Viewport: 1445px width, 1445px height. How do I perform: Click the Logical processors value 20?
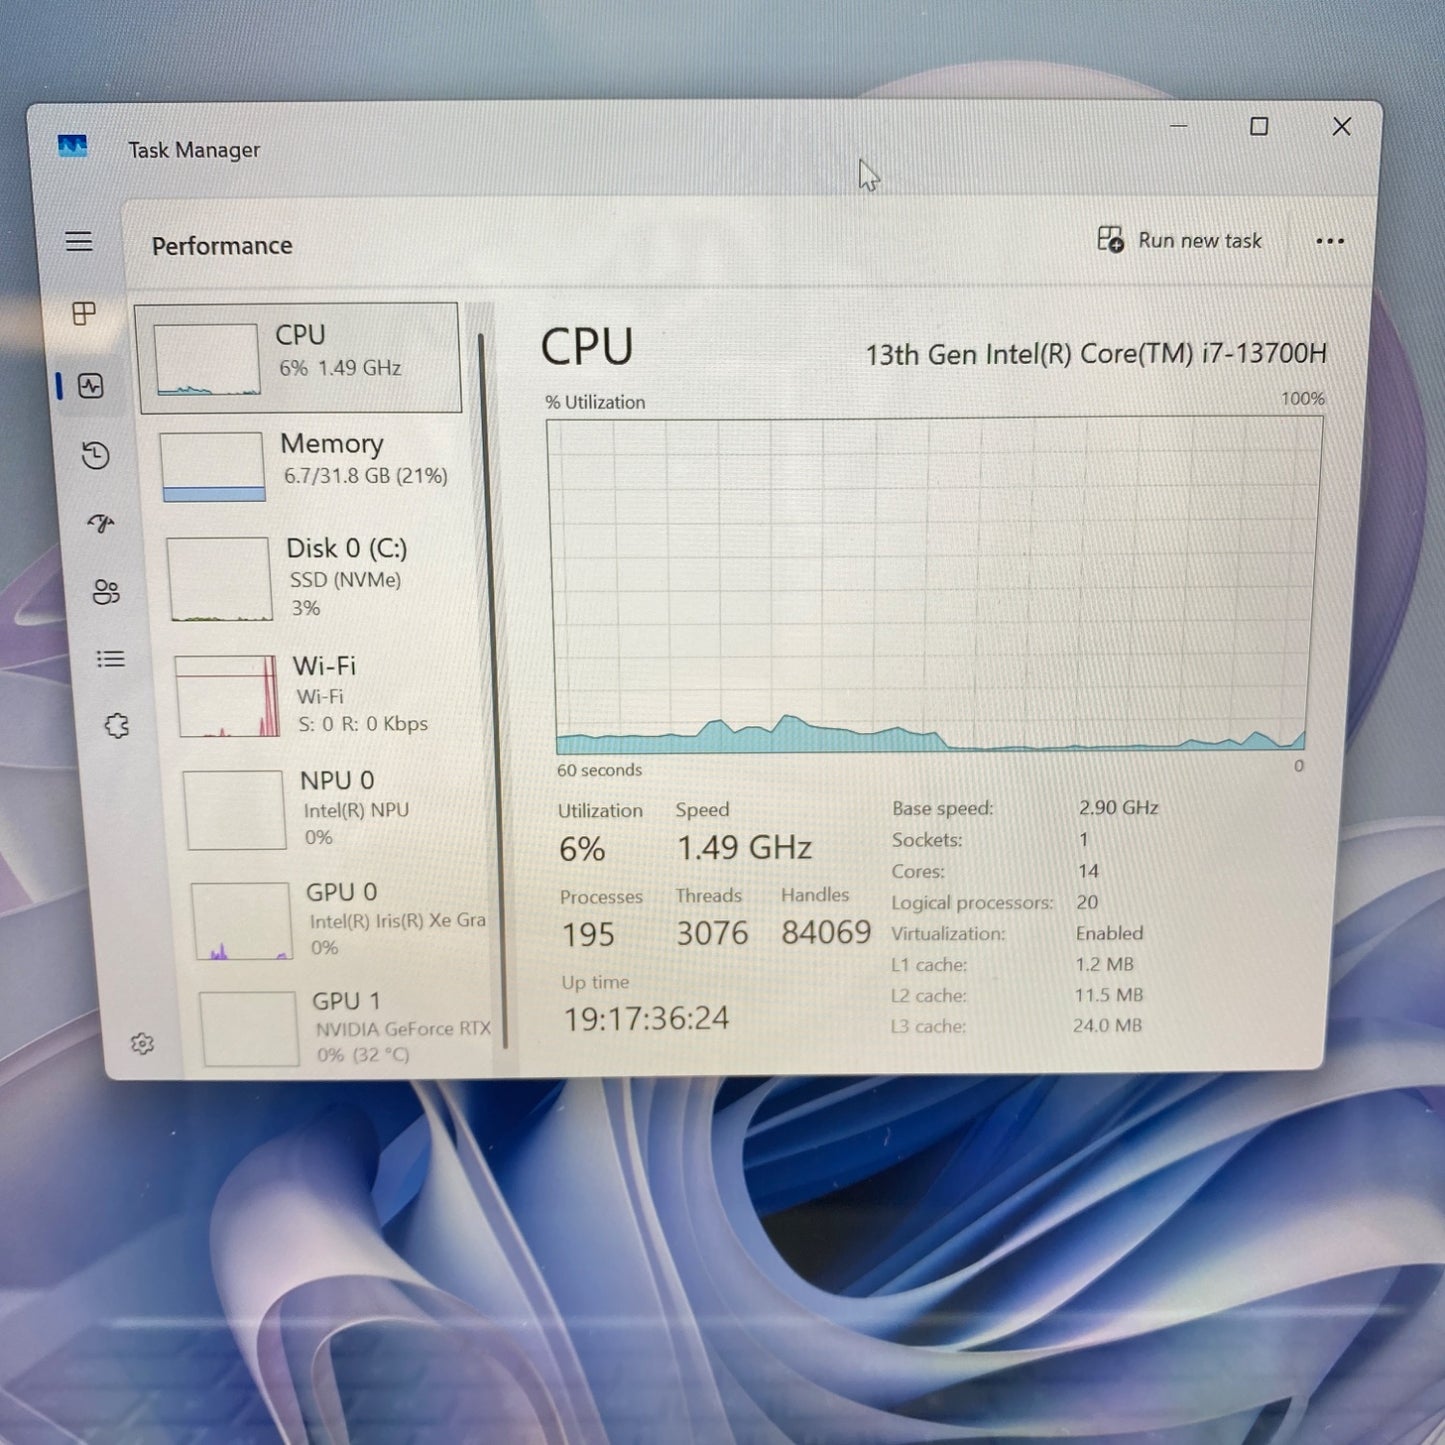point(1087,902)
